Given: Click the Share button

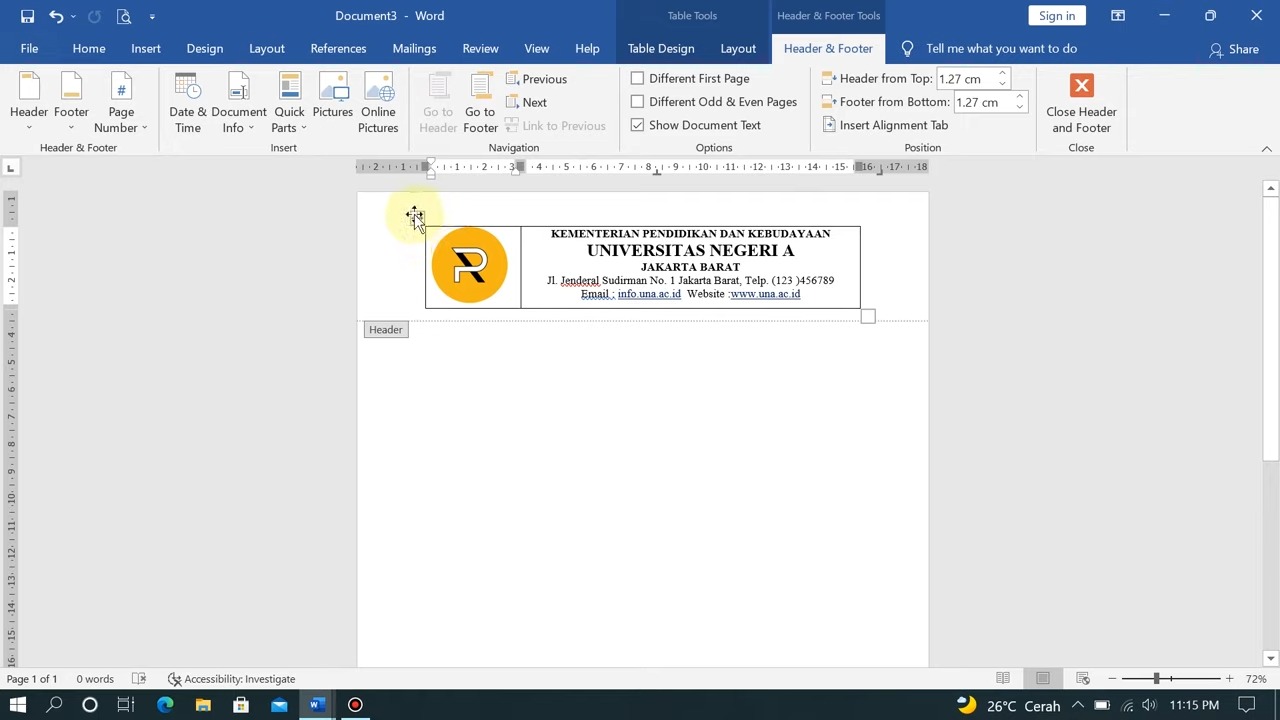Looking at the screenshot, I should pyautogui.click(x=1234, y=49).
